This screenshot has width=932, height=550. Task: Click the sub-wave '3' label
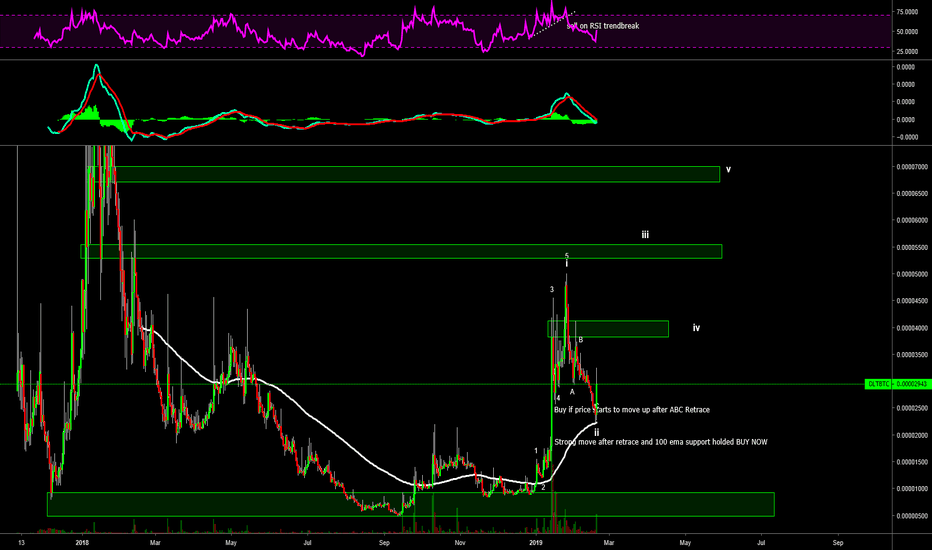pos(552,290)
